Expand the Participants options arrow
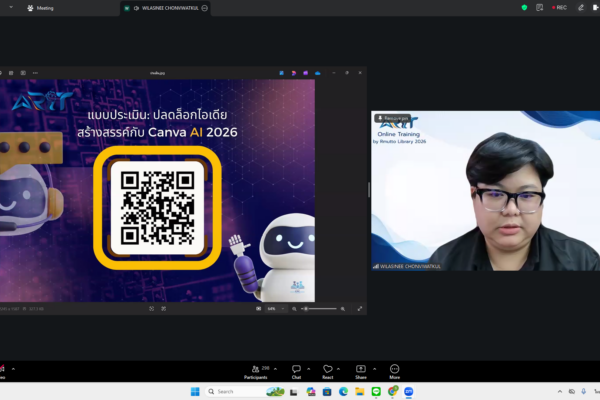600x400 pixels. coord(275,369)
